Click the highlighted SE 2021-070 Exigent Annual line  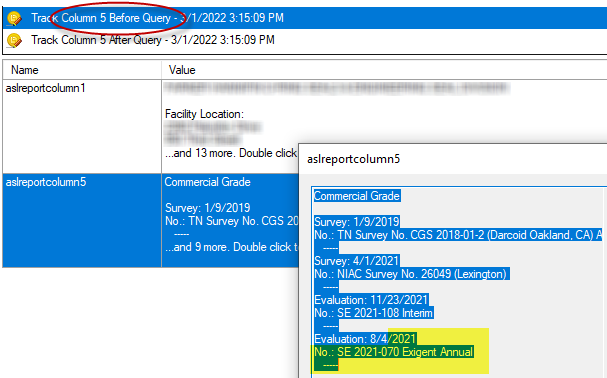click(393, 352)
